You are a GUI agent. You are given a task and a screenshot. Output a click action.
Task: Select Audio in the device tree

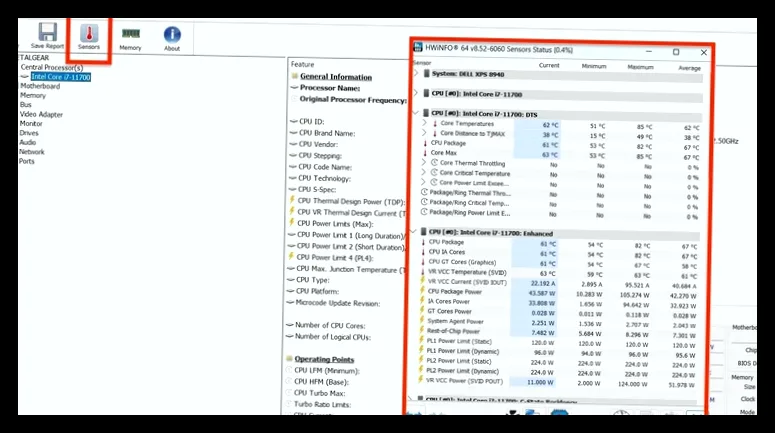(x=28, y=142)
